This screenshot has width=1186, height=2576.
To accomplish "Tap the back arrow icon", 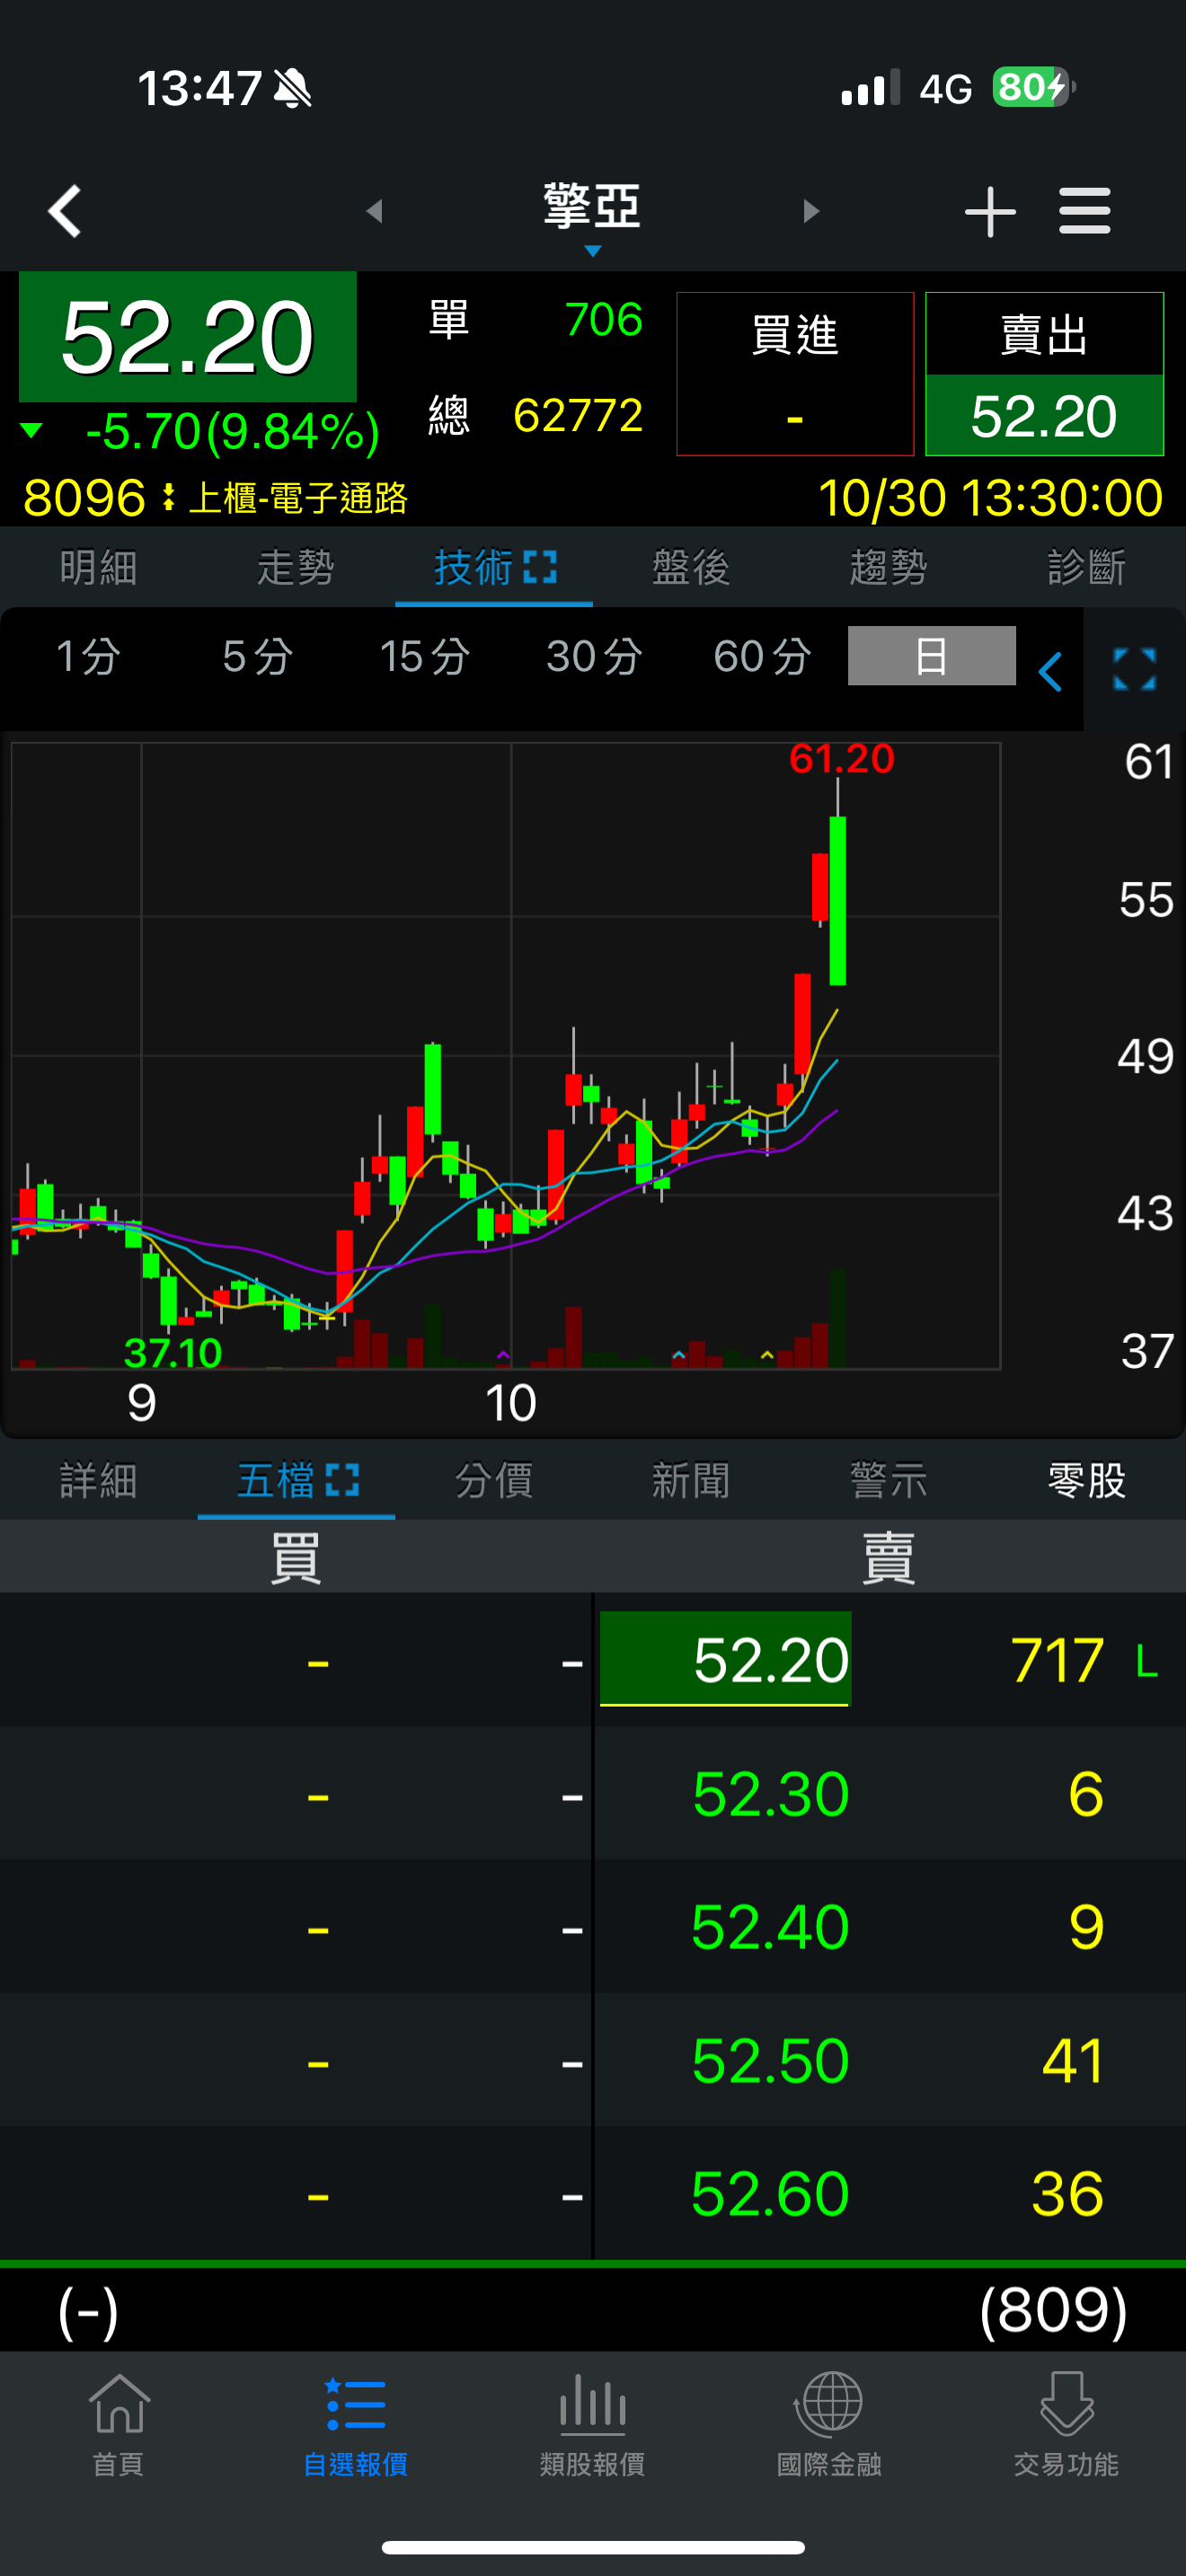I will pos(65,211).
